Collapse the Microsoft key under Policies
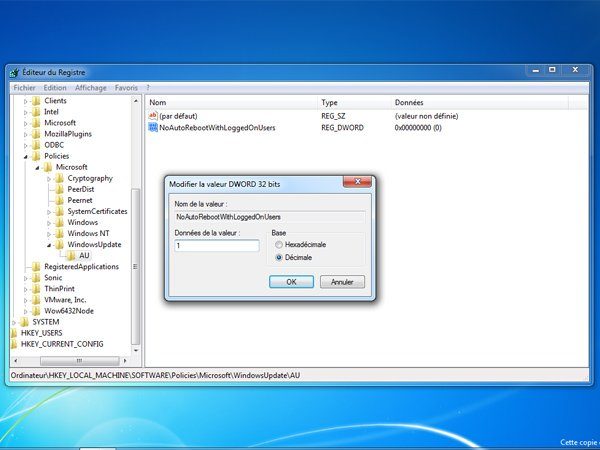The height and width of the screenshot is (450, 600). 38,168
